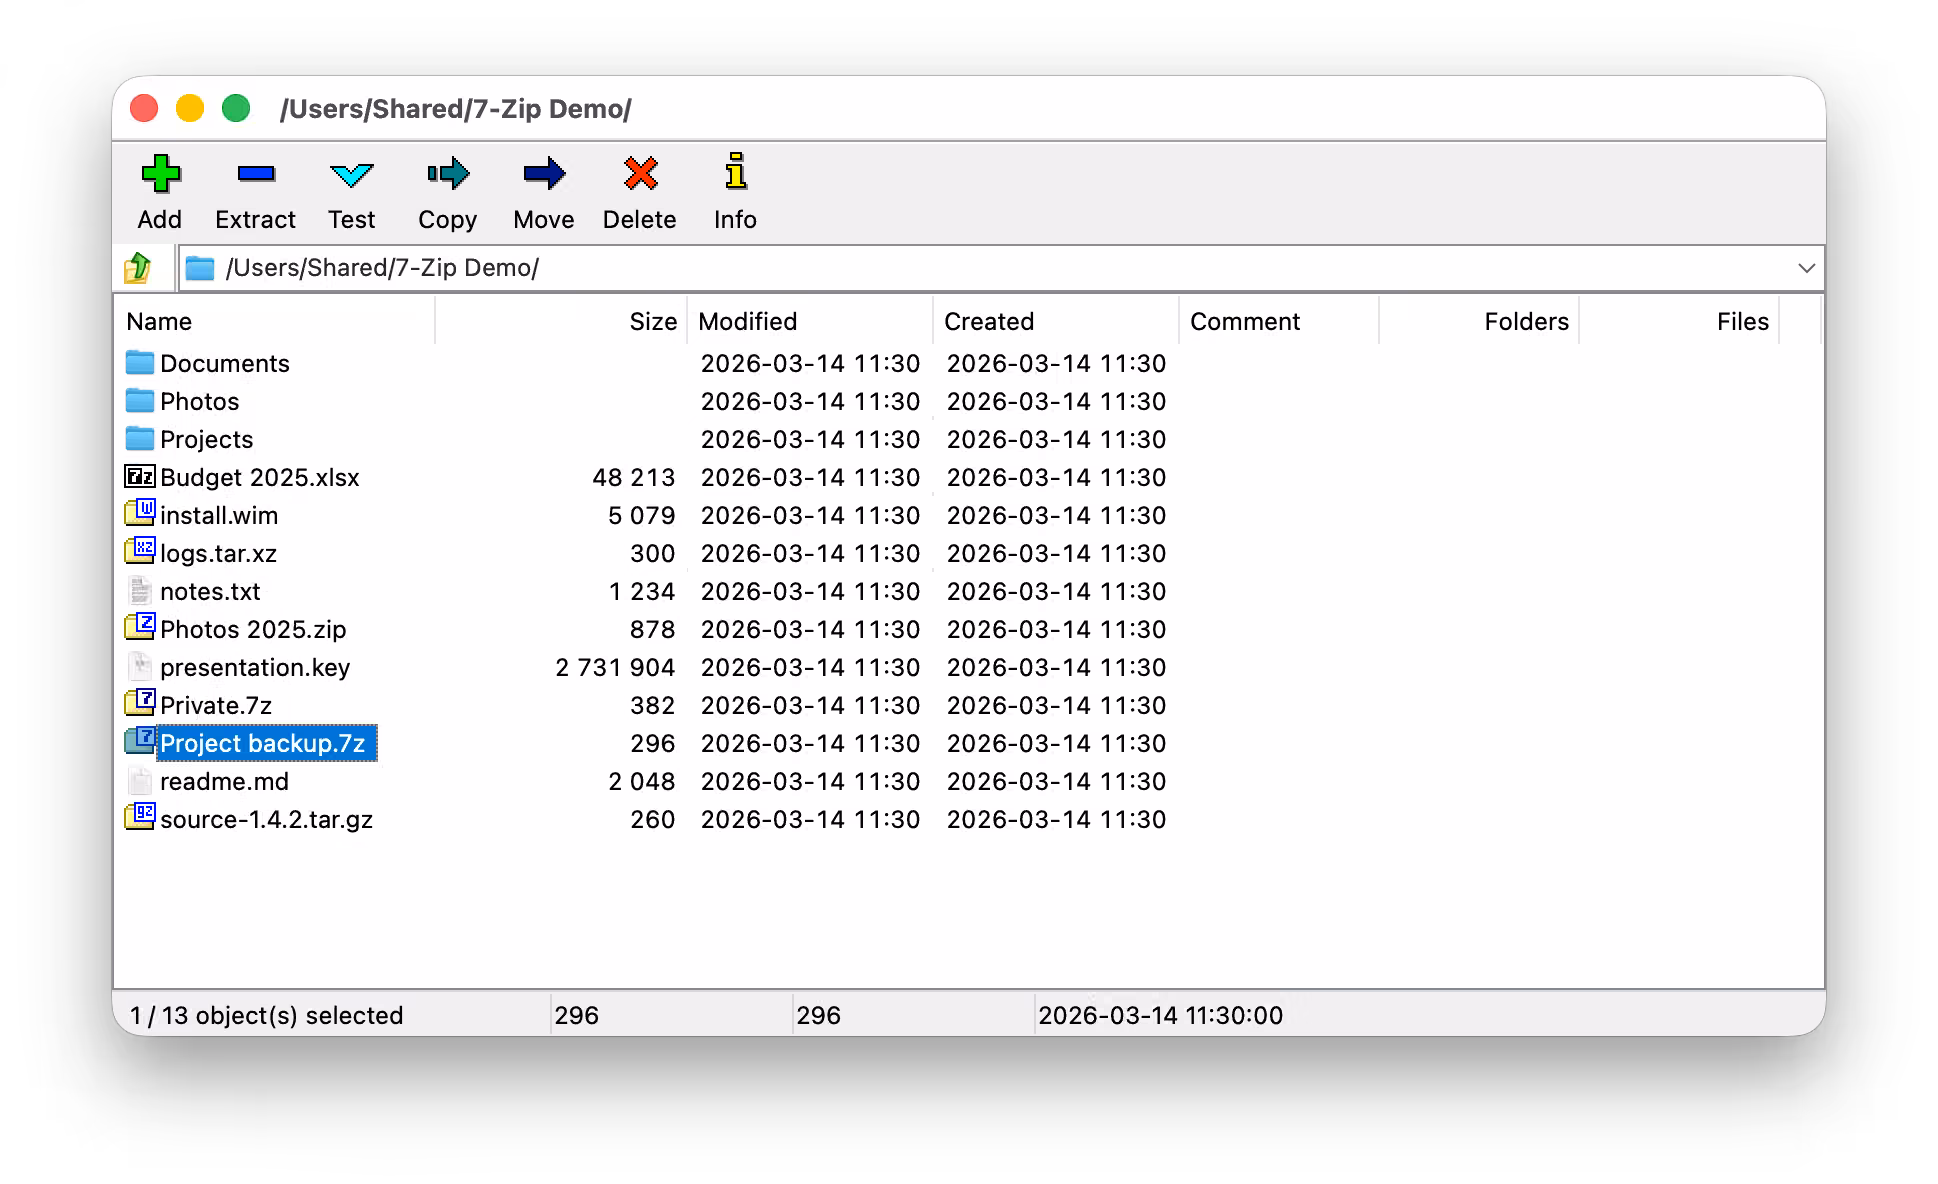Click the Budget 2025.xlsx file icon
1938x1184 pixels.
point(140,476)
